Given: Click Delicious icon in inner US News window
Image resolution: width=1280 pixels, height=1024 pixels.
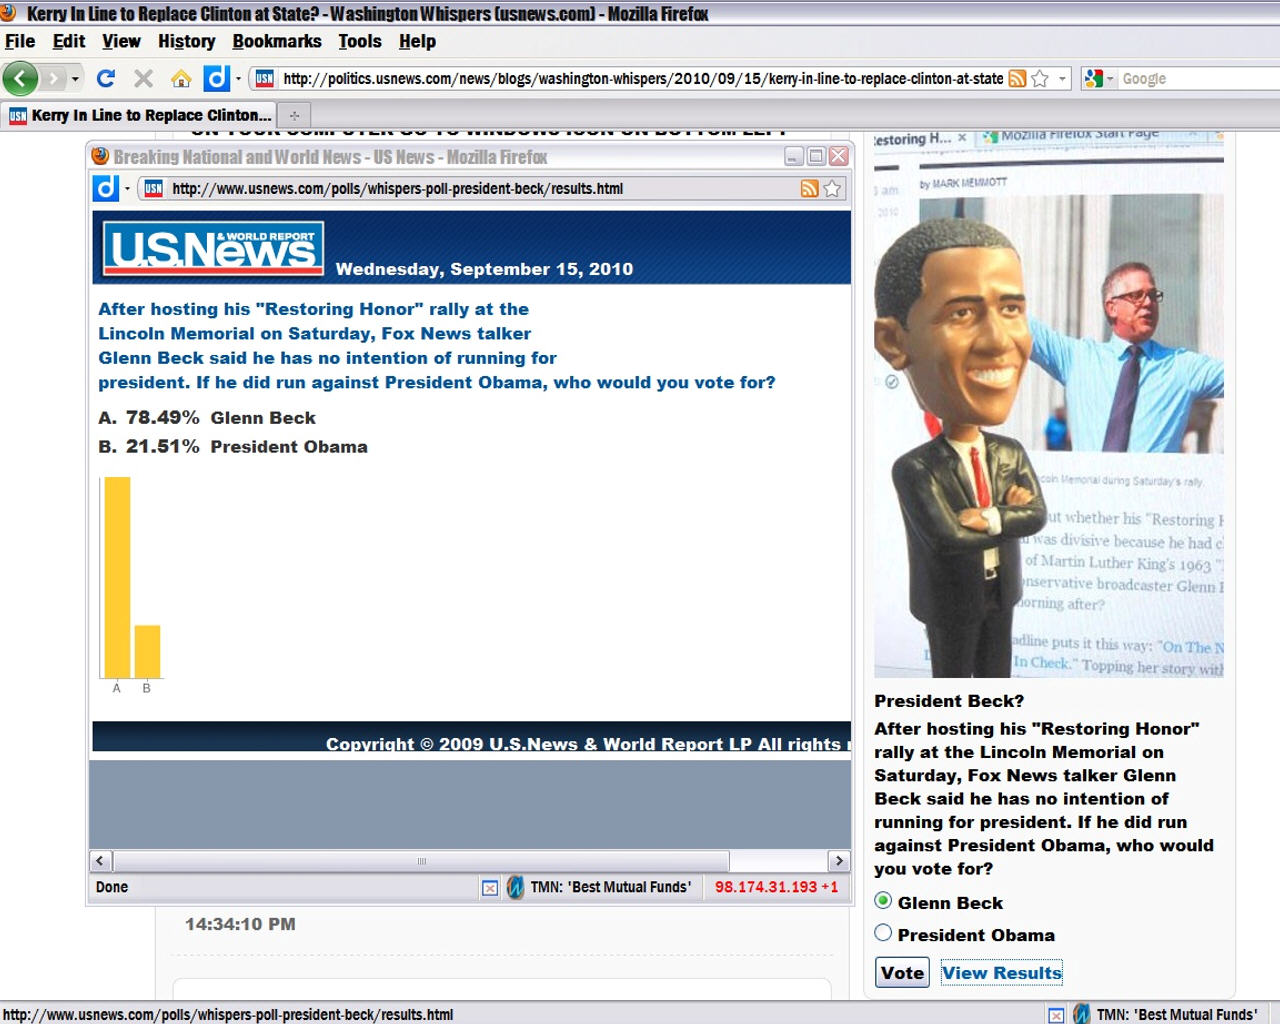Looking at the screenshot, I should (106, 188).
